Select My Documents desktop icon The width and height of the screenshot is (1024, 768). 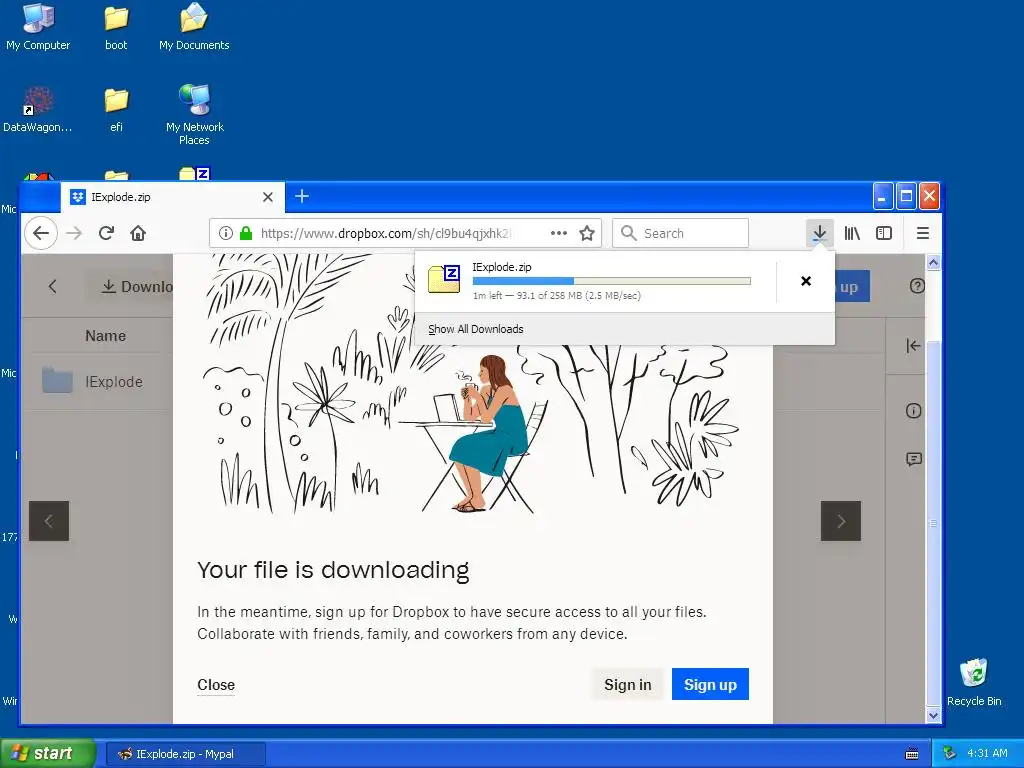[x=194, y=27]
